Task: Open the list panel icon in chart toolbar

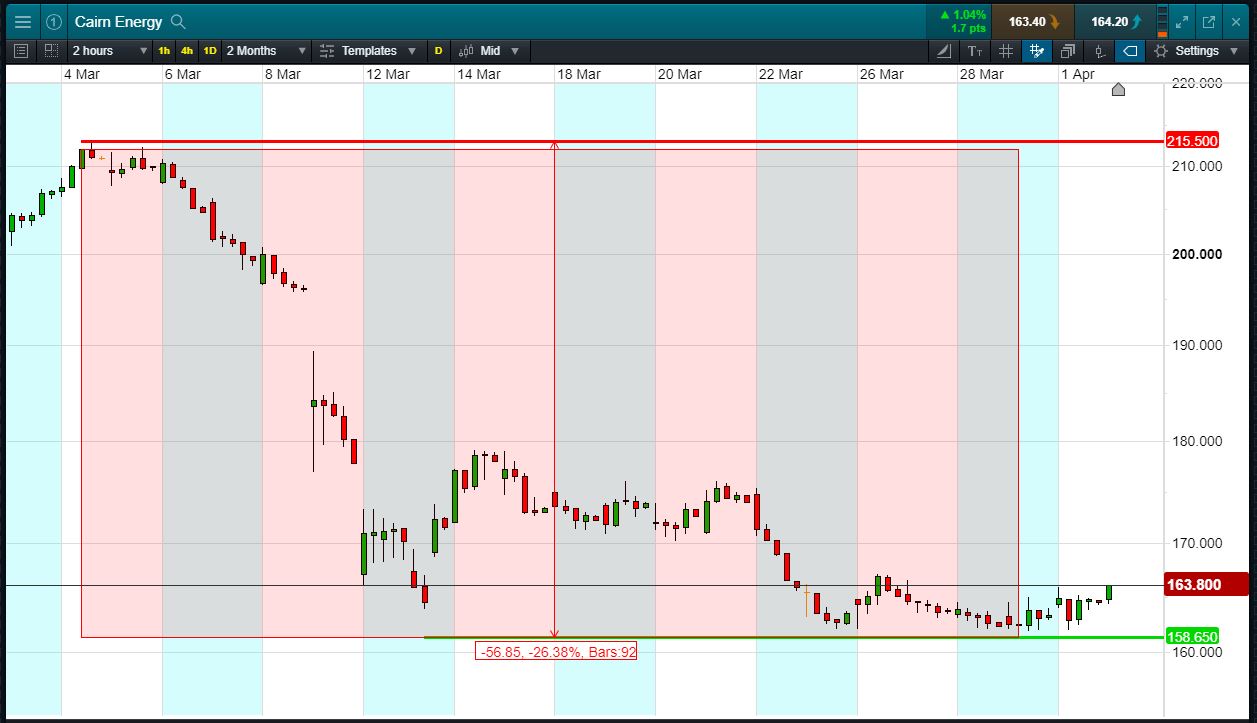Action: pos(22,50)
